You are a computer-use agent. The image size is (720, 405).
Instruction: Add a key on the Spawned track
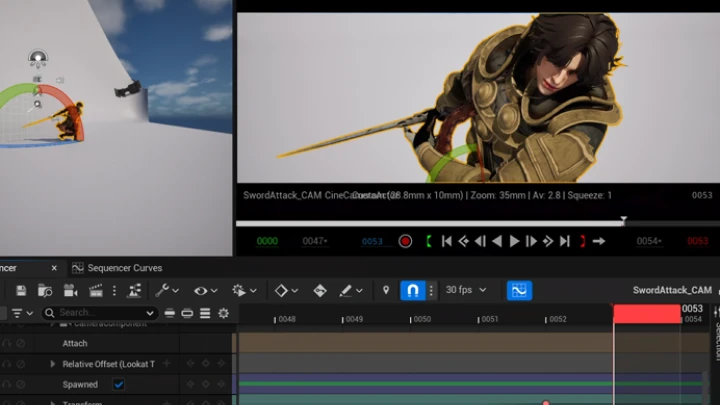pyautogui.click(x=206, y=384)
